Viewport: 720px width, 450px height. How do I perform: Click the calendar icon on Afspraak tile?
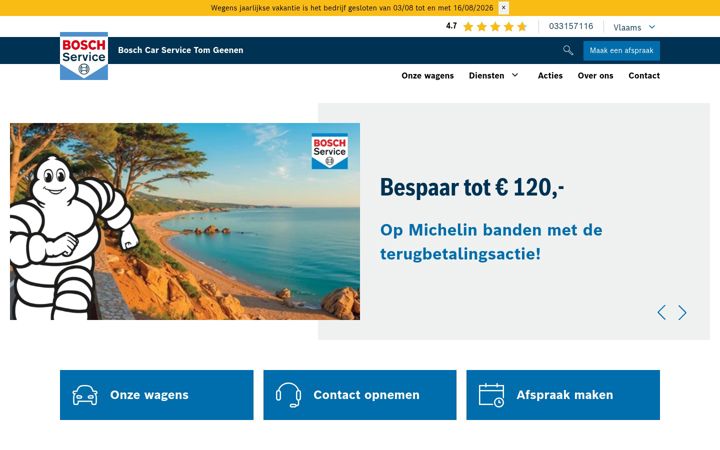coord(491,395)
